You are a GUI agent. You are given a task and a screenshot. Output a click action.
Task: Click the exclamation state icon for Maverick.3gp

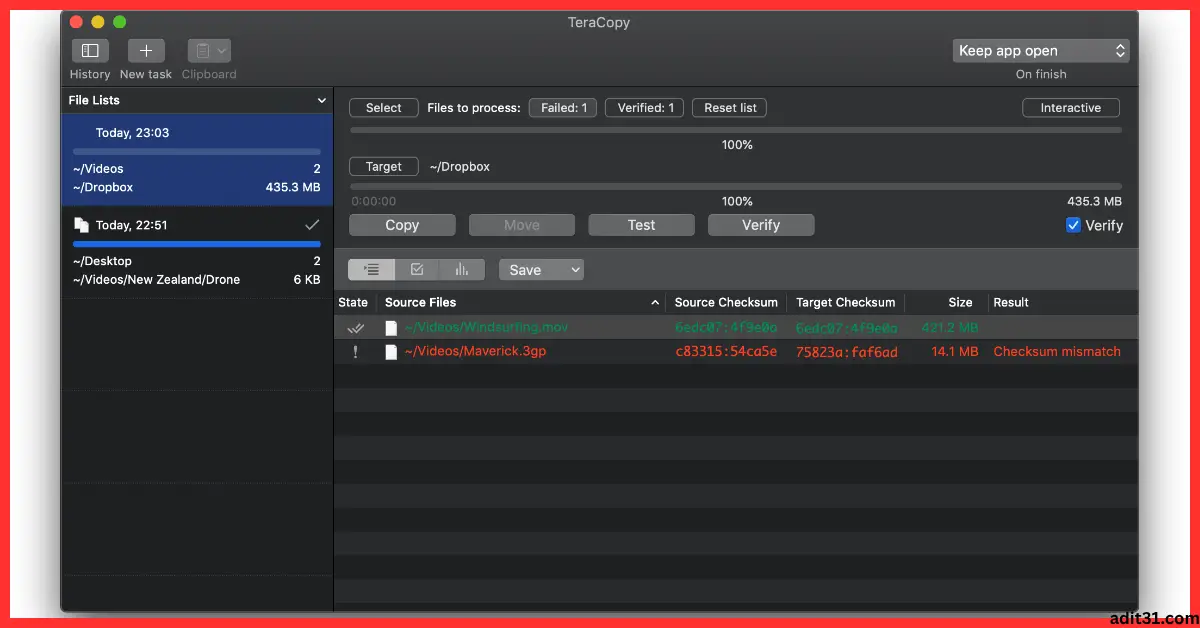(x=354, y=352)
